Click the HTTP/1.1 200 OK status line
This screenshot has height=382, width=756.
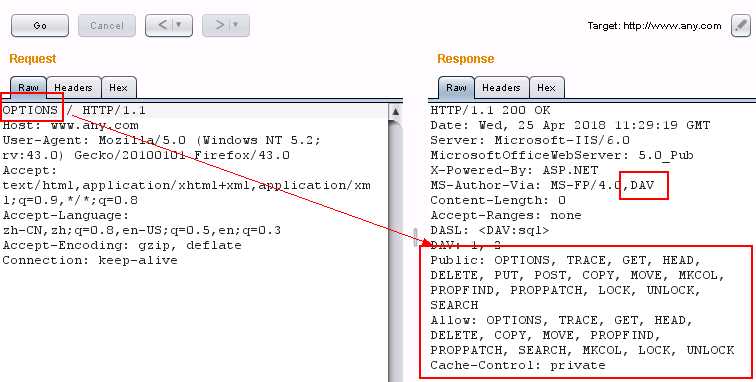490,110
